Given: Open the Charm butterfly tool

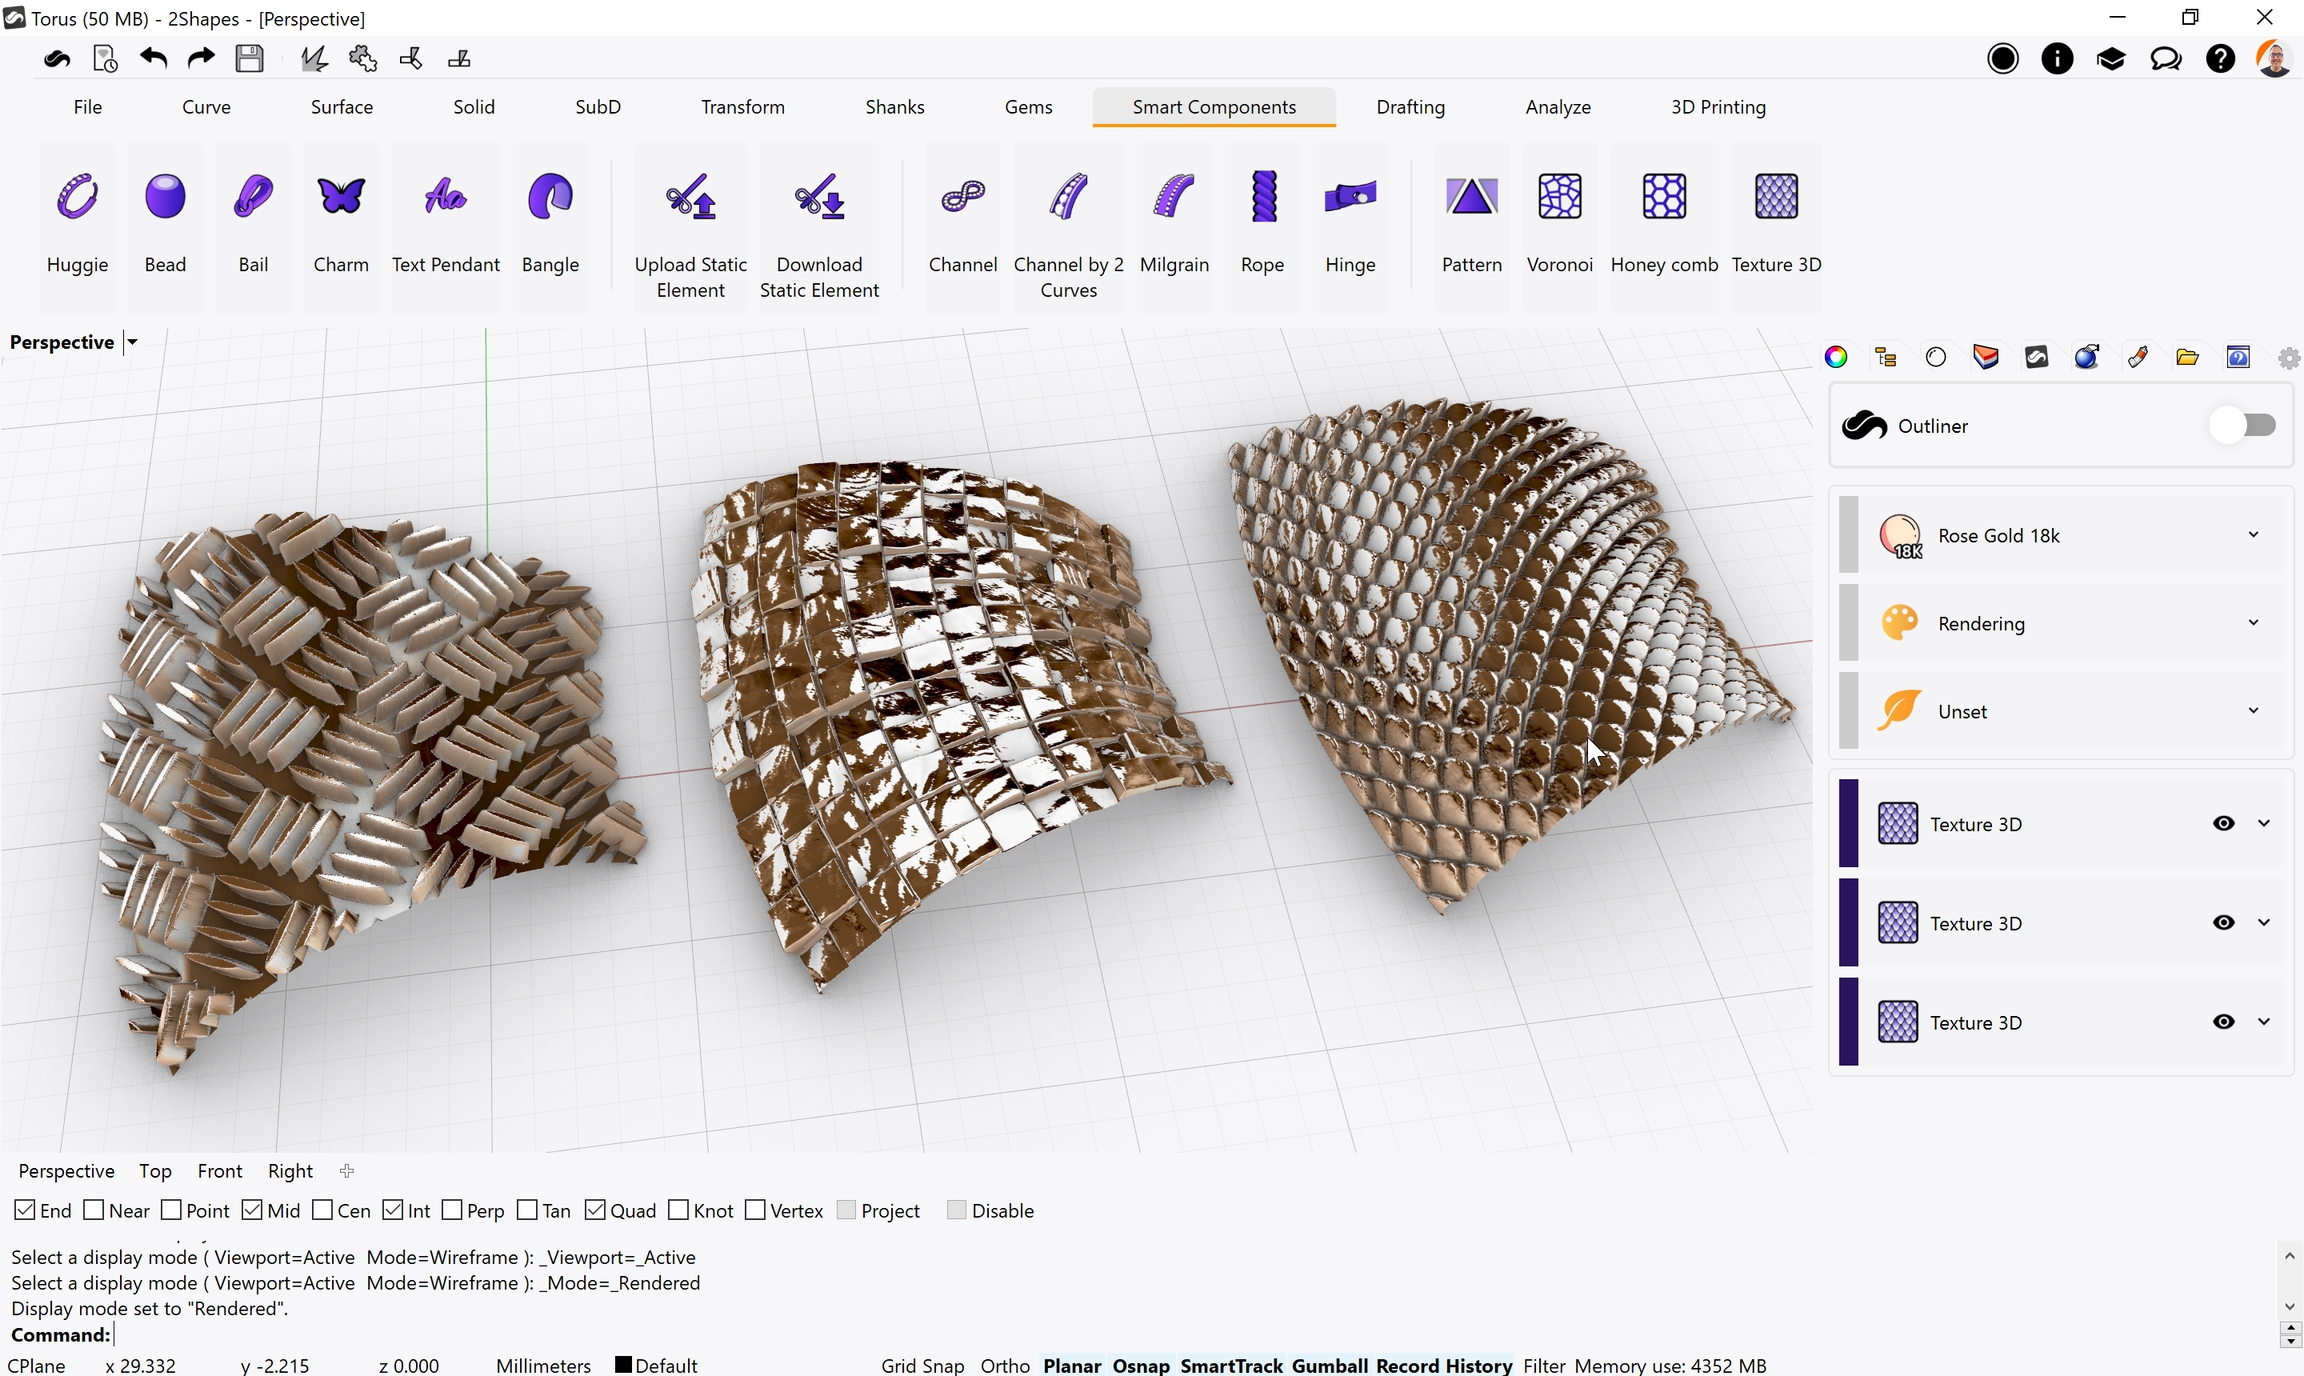Looking at the screenshot, I should (340, 197).
